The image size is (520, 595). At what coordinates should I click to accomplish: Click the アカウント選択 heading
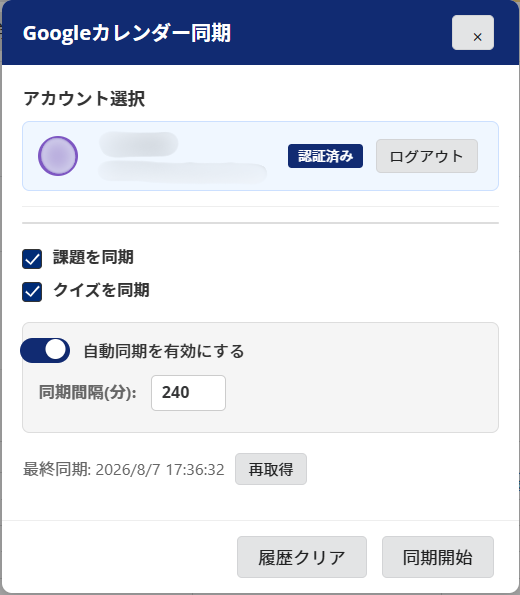[x=84, y=99]
